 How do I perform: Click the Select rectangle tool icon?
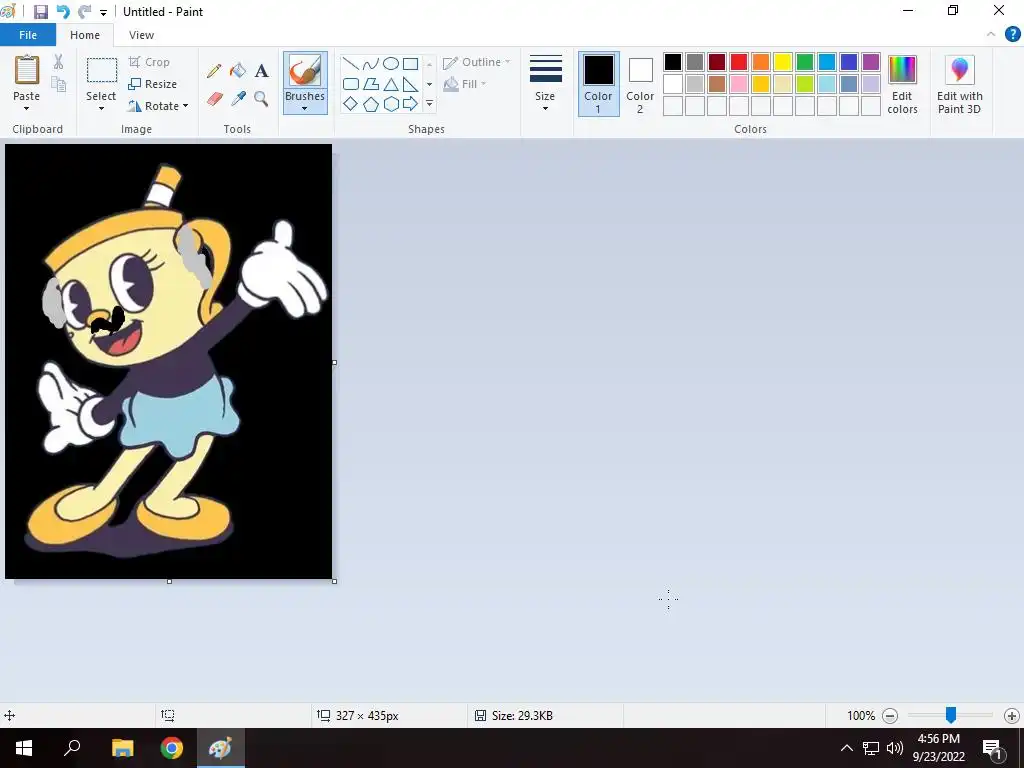click(102, 71)
